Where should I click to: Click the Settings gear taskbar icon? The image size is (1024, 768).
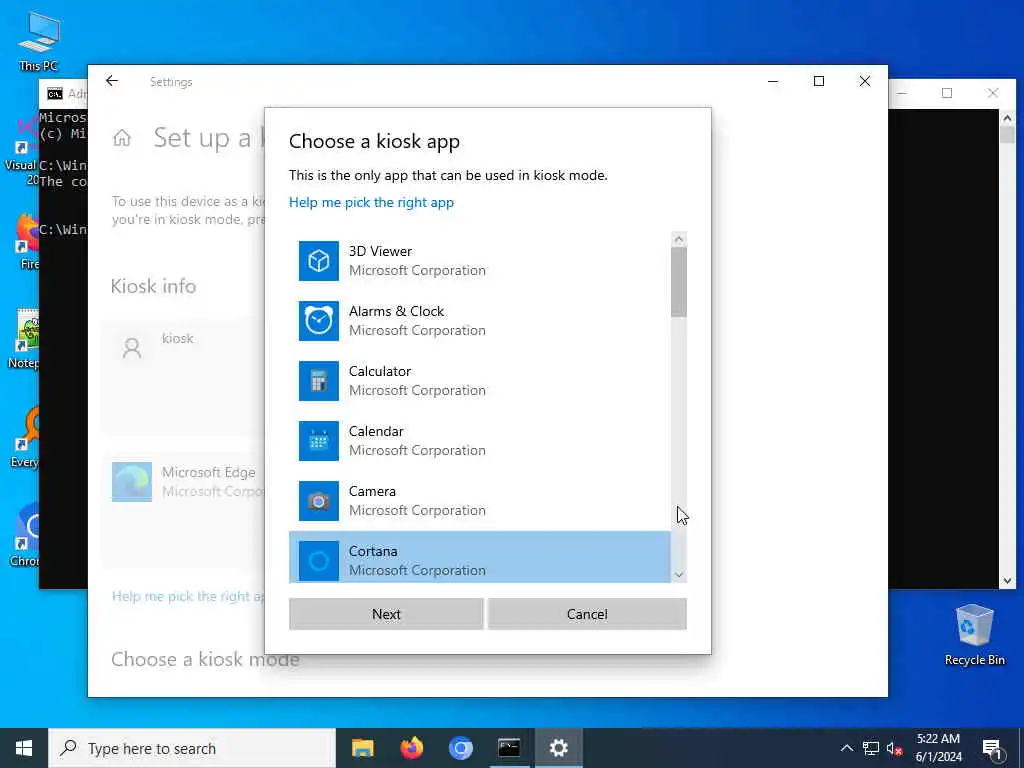[x=558, y=748]
